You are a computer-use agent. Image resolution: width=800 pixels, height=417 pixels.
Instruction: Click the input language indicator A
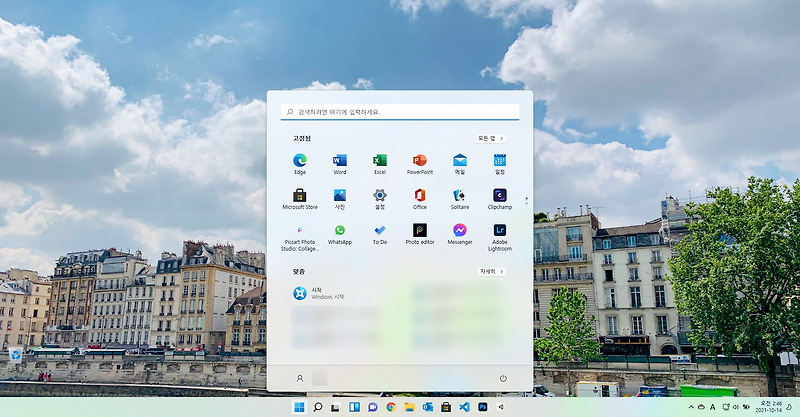(x=713, y=407)
